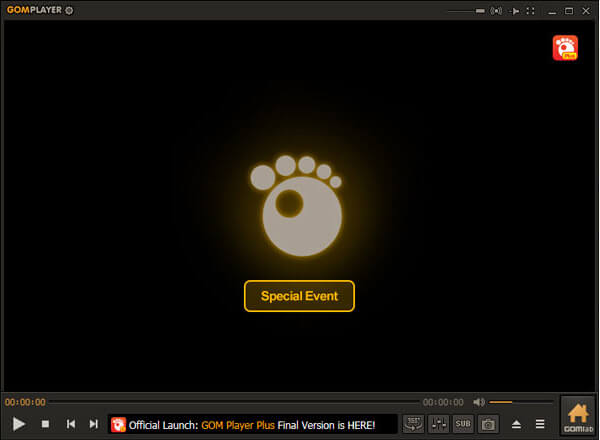Open the Special Event button
The width and height of the screenshot is (600, 440).
point(299,296)
